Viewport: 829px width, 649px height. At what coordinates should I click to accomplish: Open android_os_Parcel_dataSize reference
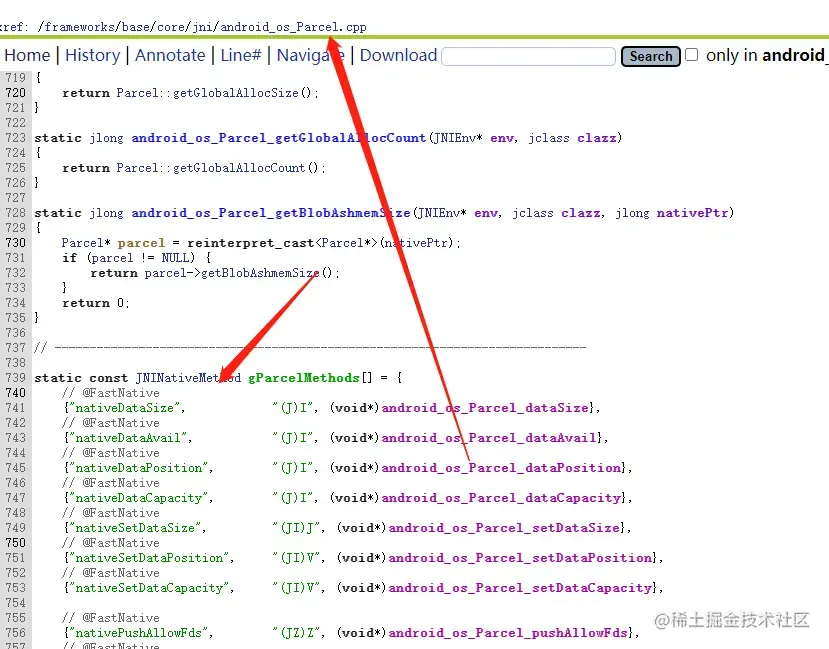click(485, 408)
